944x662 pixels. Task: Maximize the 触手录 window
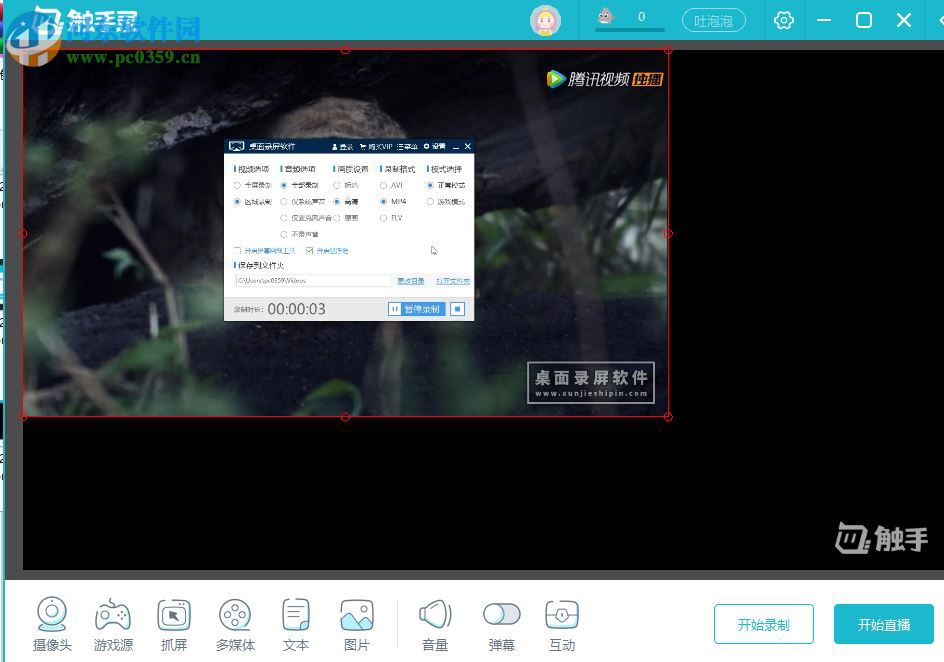pos(864,20)
